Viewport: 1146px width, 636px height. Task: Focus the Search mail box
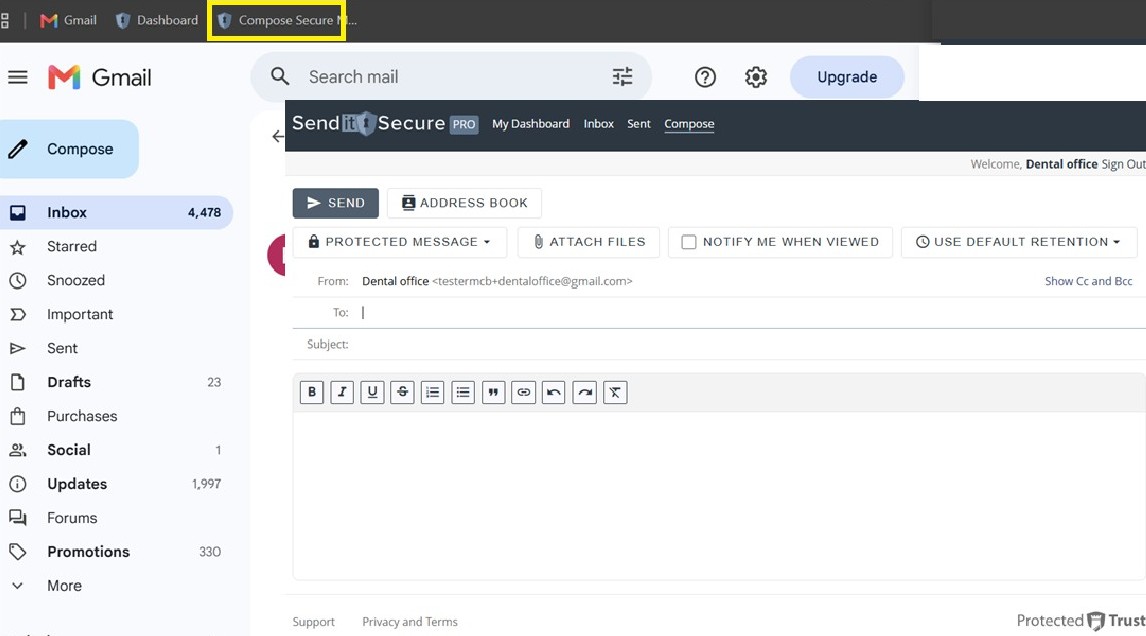[x=453, y=77]
